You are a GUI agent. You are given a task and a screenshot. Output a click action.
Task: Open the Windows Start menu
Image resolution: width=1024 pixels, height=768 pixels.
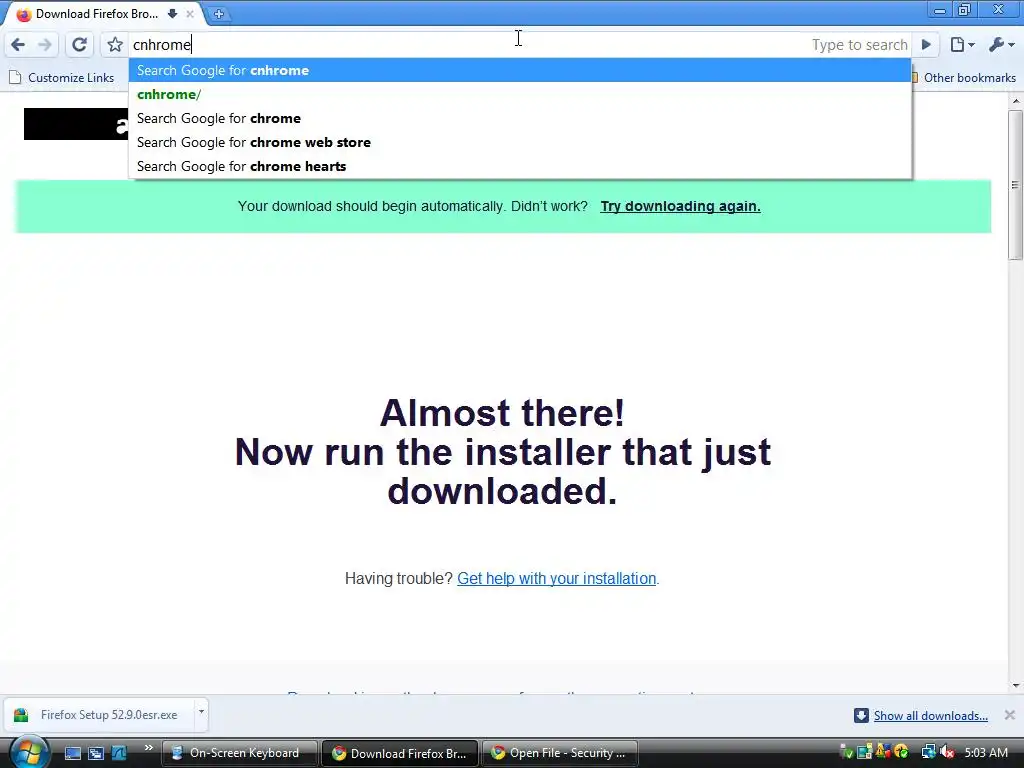click(29, 752)
